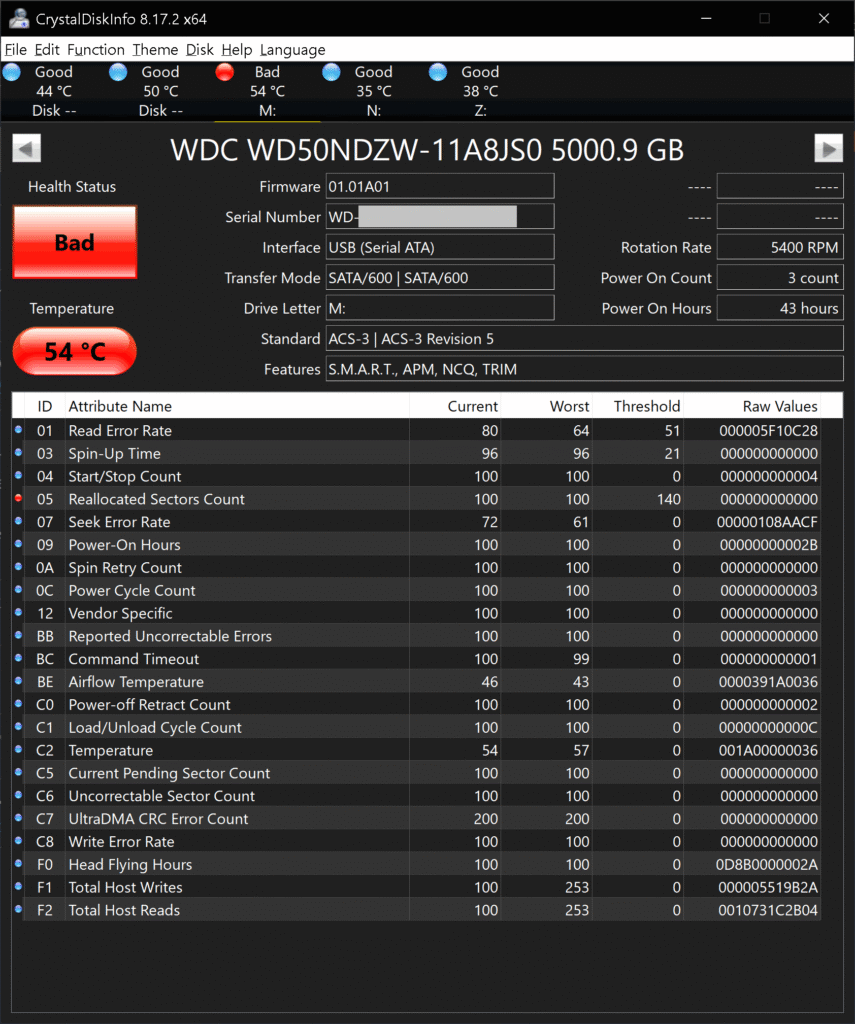Click blue status dot for Read Error Rate
Image resolution: width=855 pixels, height=1024 pixels.
point(18,431)
